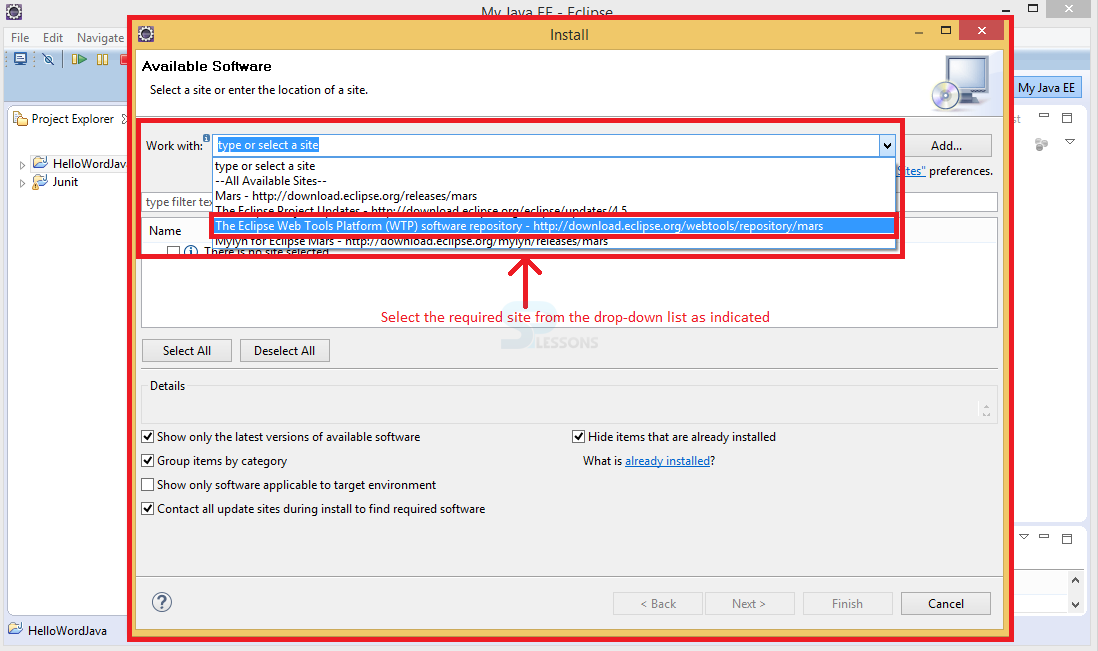1098x651 pixels.
Task: Click the HelloWordJava status bar folder icon
Action: point(15,629)
